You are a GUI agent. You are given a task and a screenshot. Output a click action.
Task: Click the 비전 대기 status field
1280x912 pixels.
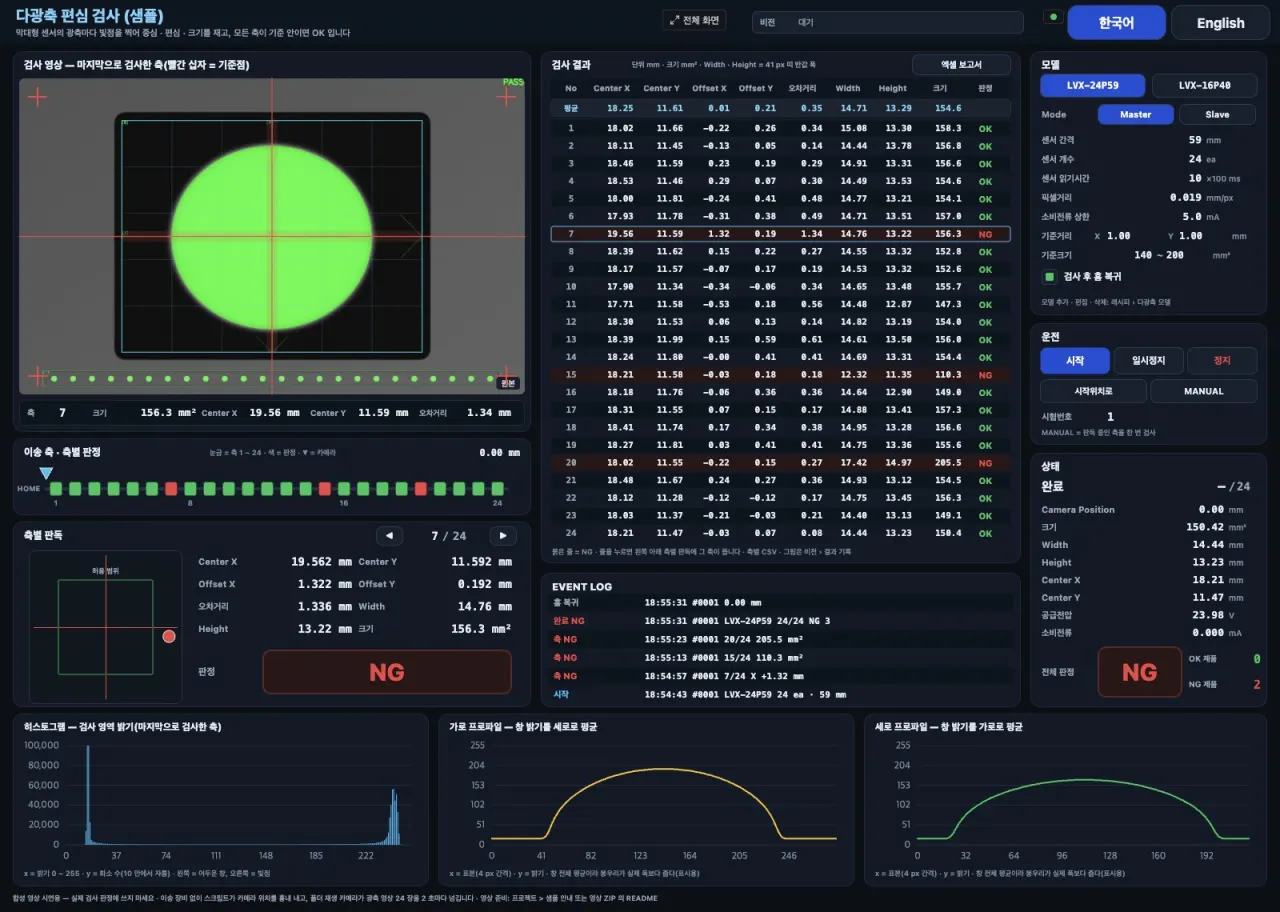click(x=888, y=22)
